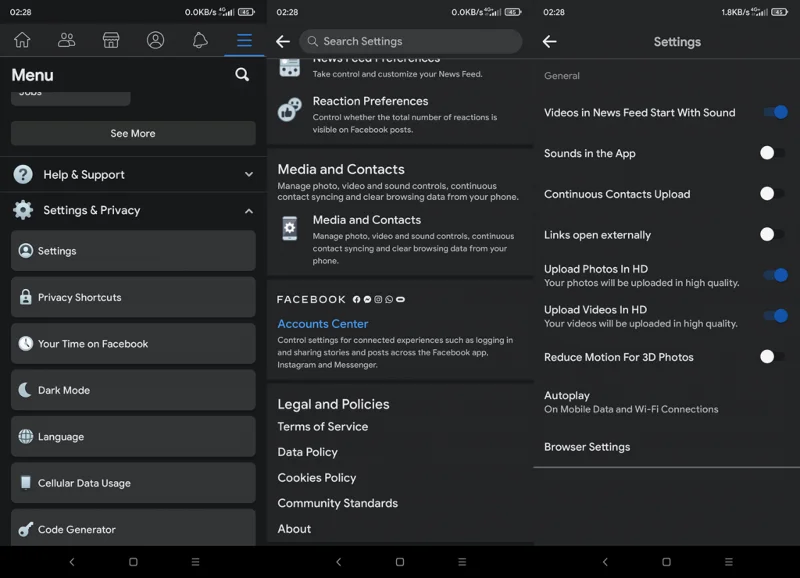This screenshot has height=578, width=800.
Task: Tap the Reaction Preferences thumbs-up icon
Action: point(289,109)
